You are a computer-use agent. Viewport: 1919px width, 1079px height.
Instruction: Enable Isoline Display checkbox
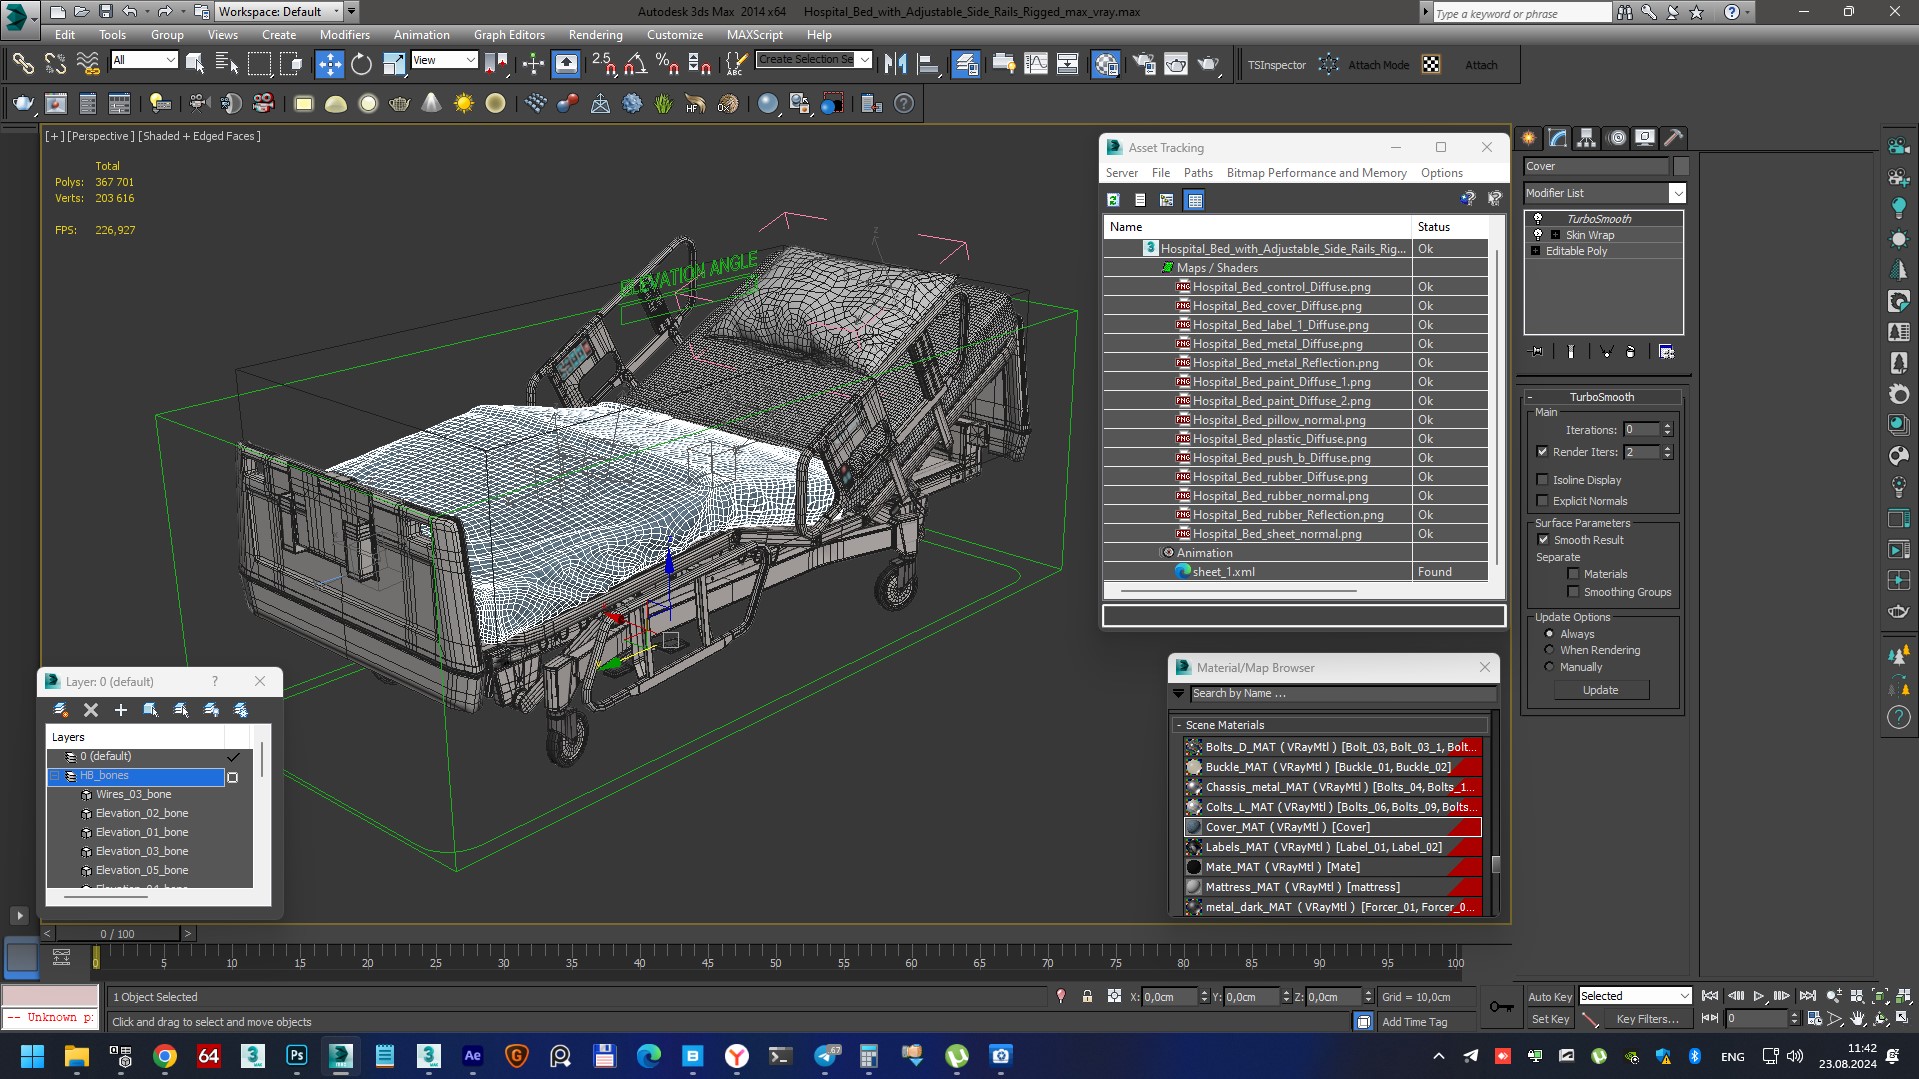(x=1543, y=480)
